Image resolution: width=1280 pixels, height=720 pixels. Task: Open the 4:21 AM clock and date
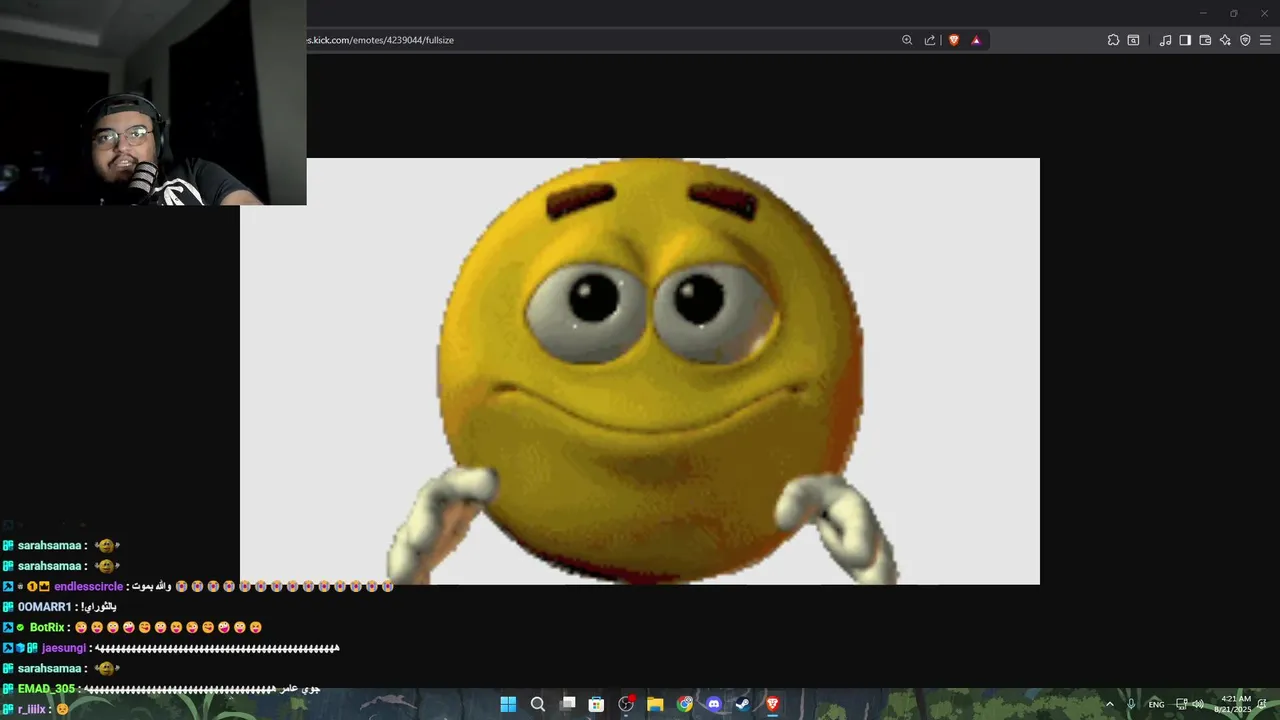pyautogui.click(x=1233, y=704)
